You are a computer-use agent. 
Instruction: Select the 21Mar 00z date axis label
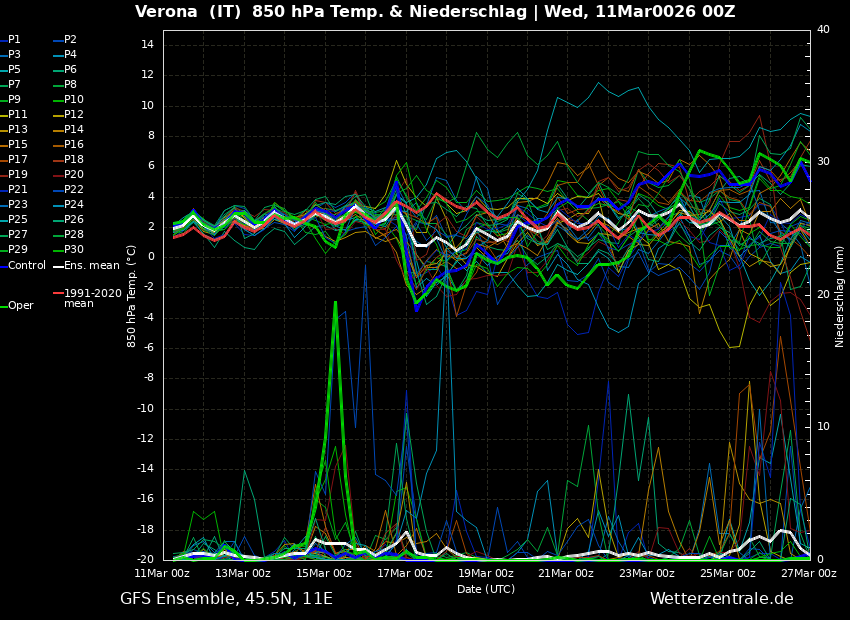tap(566, 573)
